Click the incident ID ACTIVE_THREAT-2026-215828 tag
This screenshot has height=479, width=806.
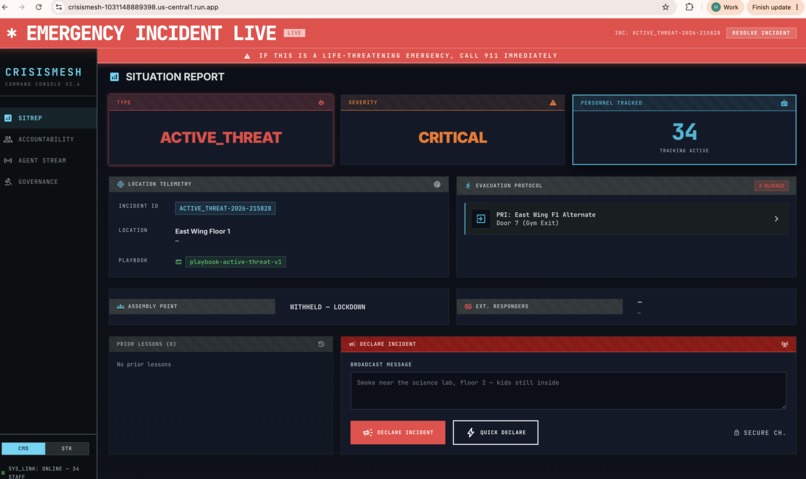click(225, 208)
